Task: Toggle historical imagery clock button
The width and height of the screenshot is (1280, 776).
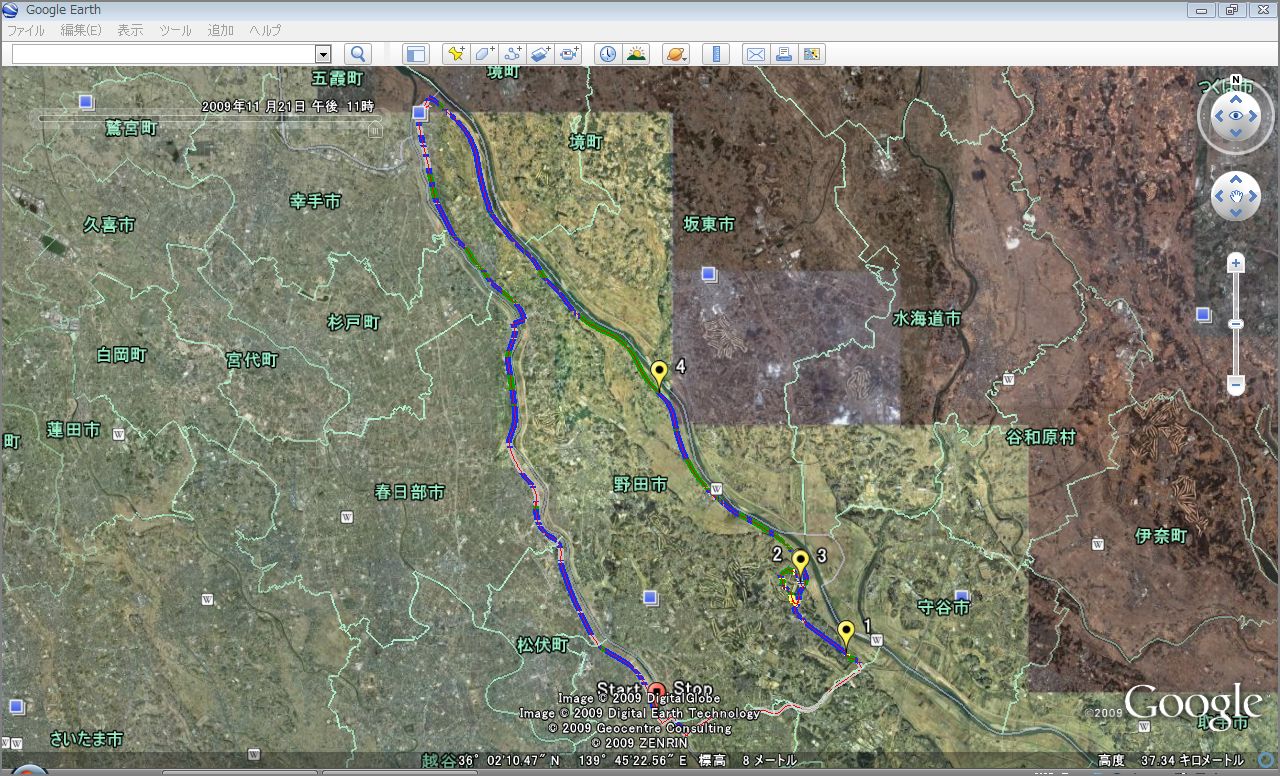Action: point(607,54)
